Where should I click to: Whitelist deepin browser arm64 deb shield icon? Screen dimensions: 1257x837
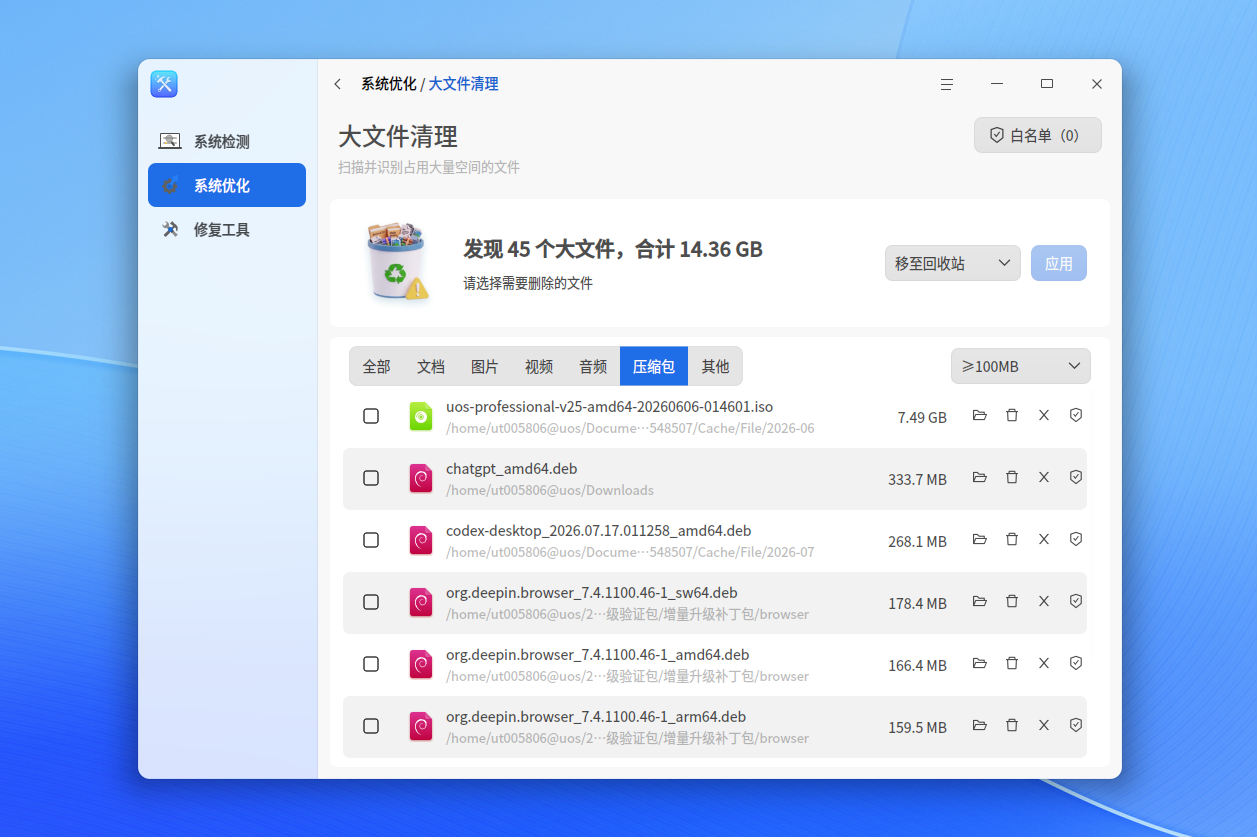(x=1076, y=725)
